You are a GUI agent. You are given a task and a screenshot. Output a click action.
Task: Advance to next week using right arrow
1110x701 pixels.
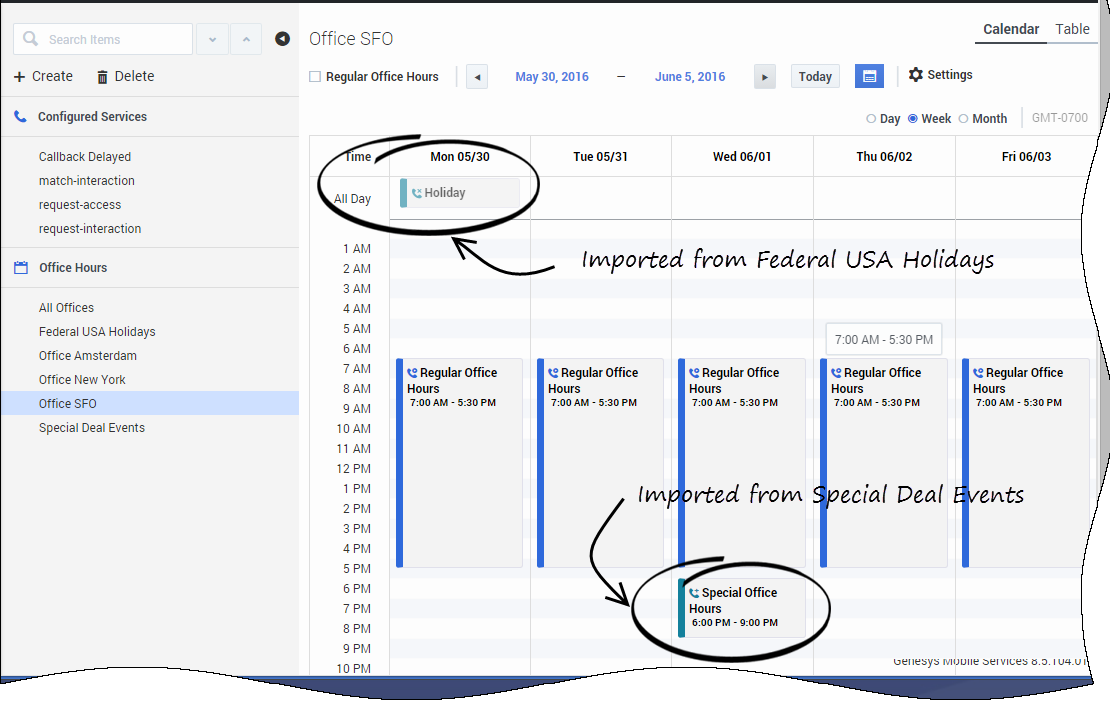pos(764,77)
